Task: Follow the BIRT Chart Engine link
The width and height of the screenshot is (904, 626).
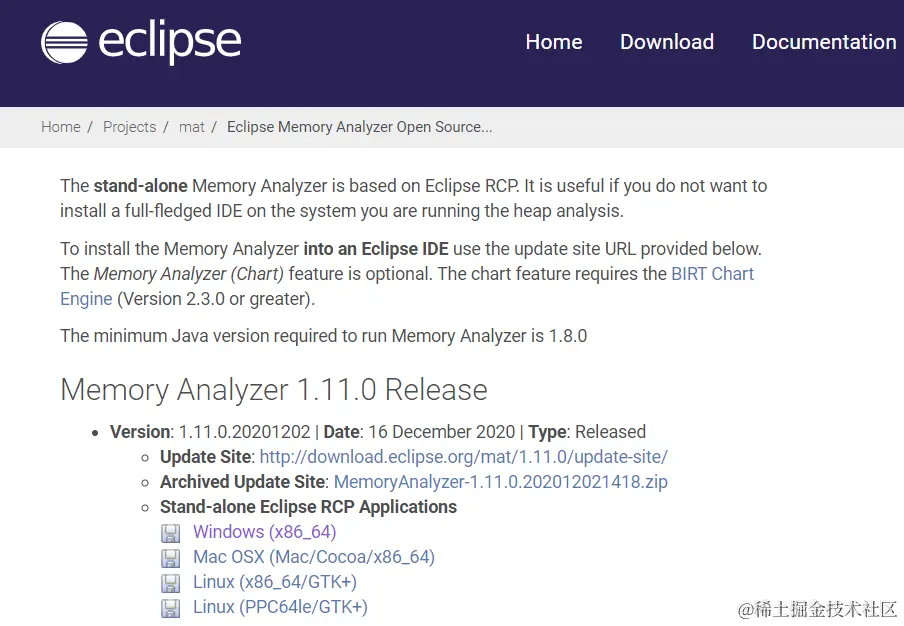Action: (x=712, y=274)
